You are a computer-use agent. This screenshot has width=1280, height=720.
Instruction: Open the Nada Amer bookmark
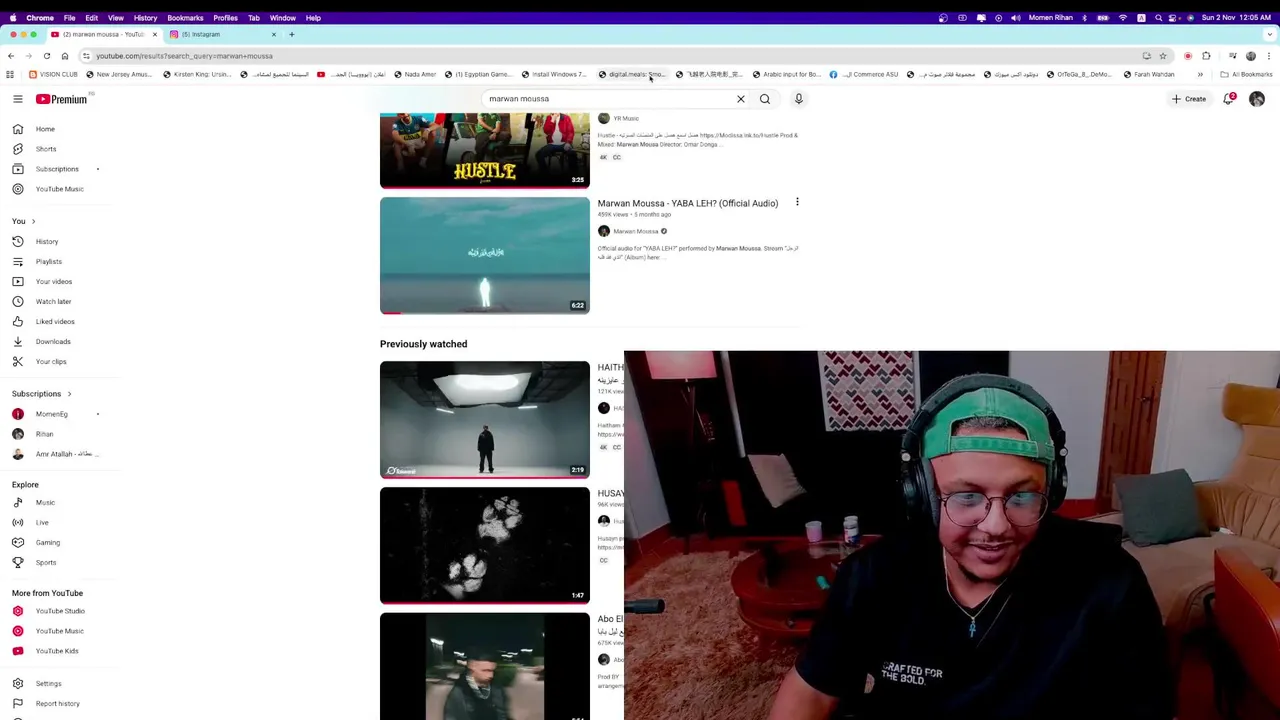415,74
